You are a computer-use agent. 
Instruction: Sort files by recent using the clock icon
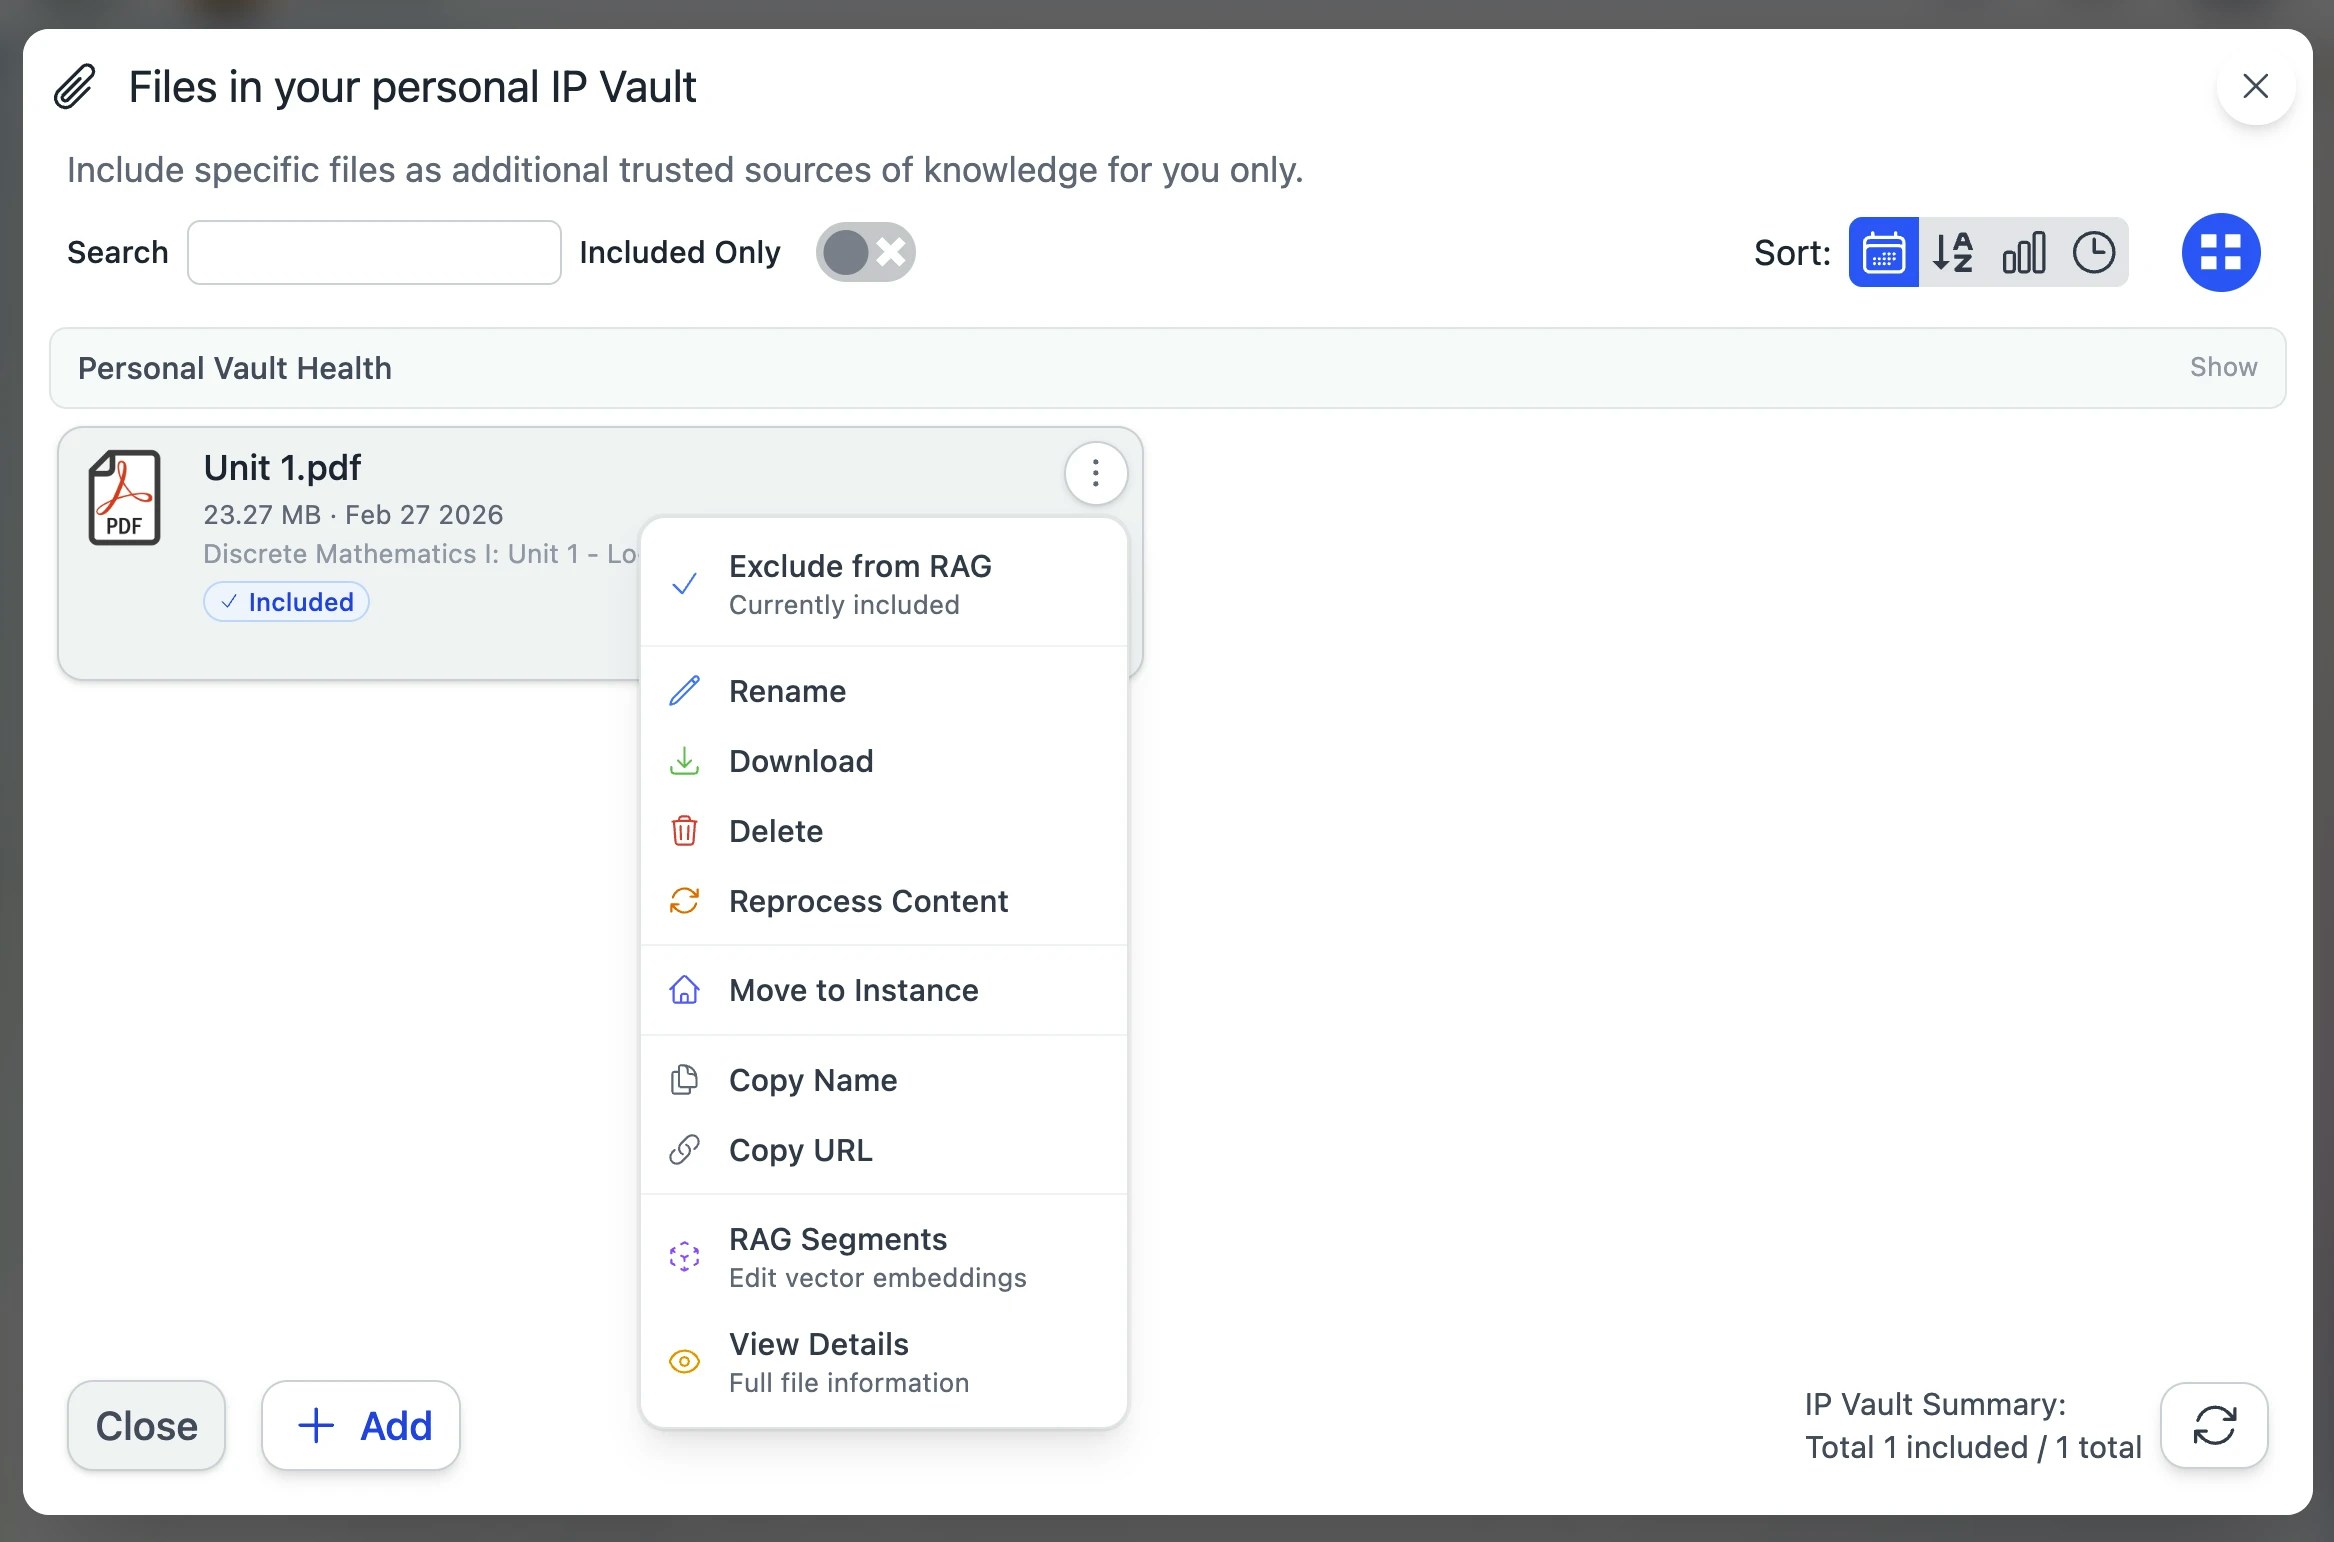click(2095, 252)
